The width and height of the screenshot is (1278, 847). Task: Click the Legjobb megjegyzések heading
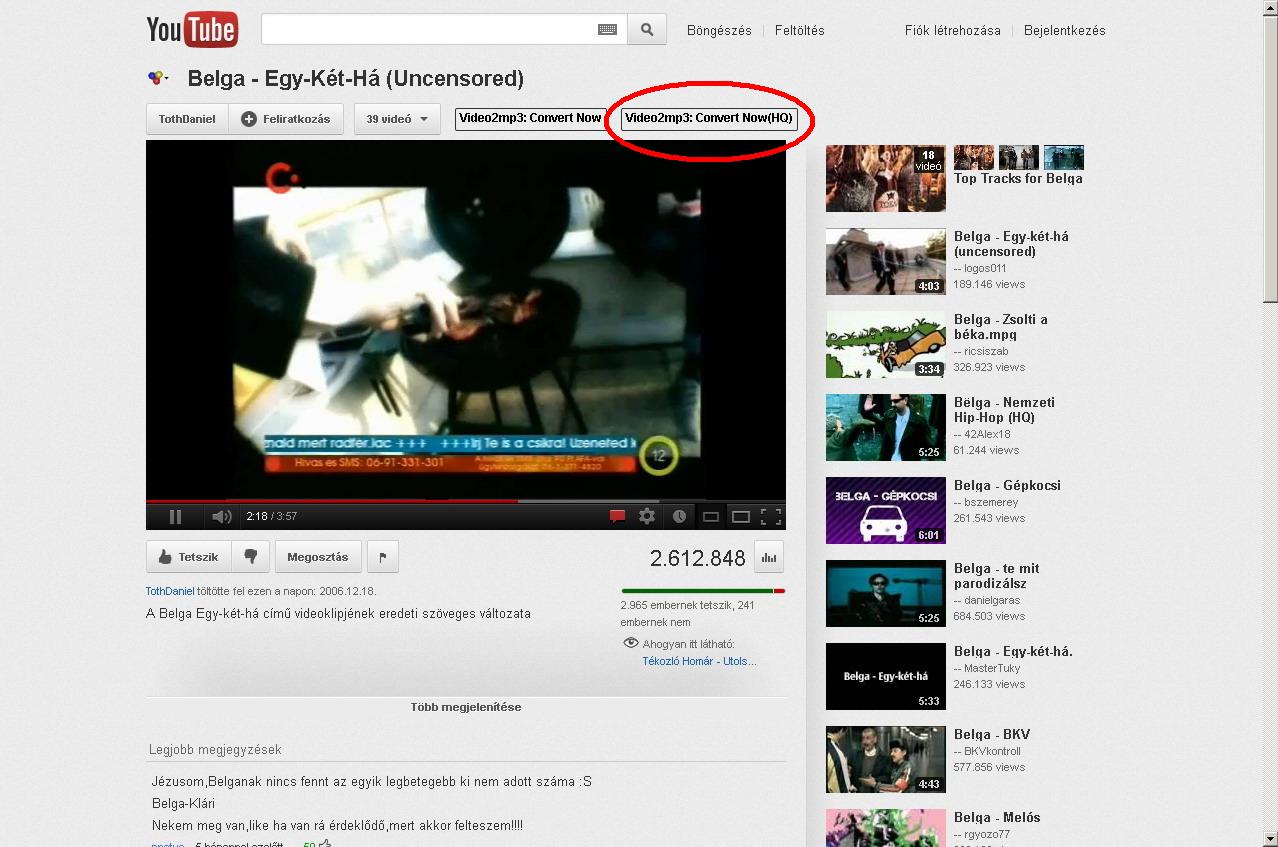click(x=215, y=749)
